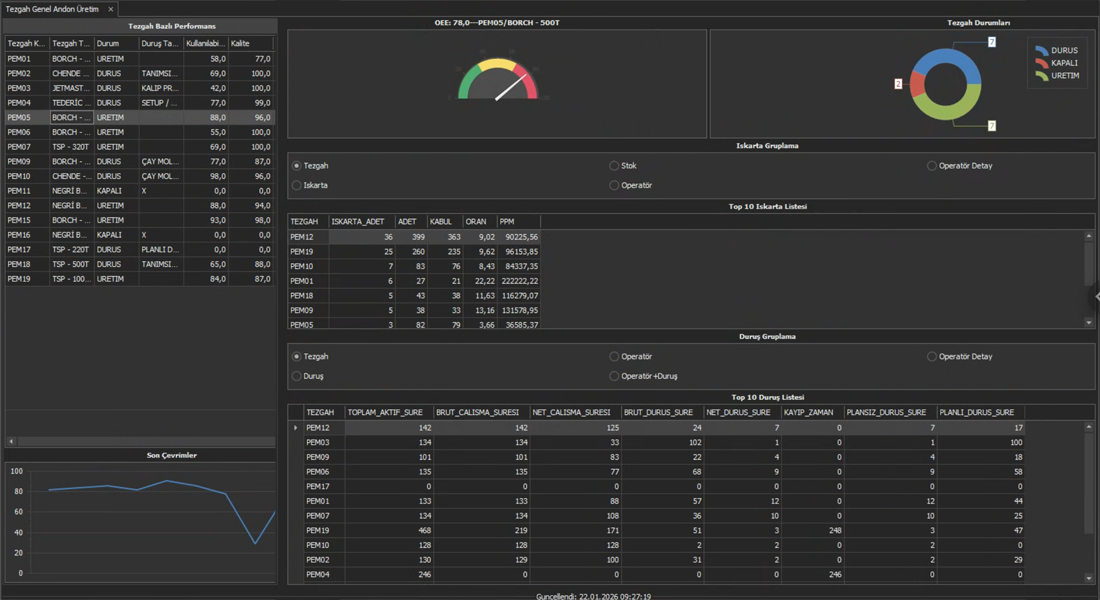This screenshot has height=600, width=1100.
Task: Expand the collapsed side panel arrow at right edge
Action: point(1096,297)
